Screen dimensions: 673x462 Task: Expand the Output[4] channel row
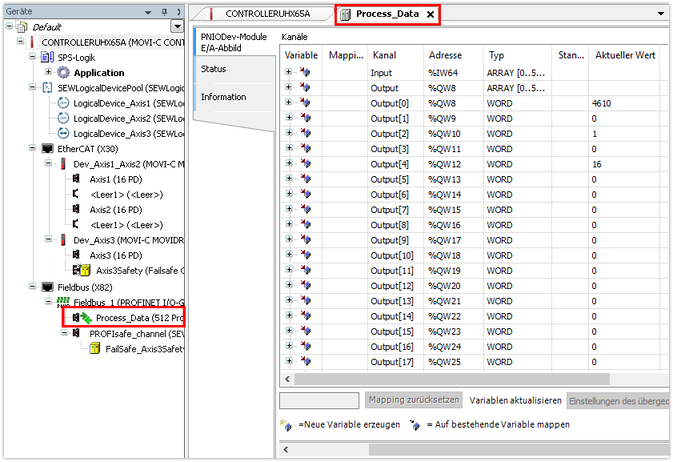pos(289,164)
